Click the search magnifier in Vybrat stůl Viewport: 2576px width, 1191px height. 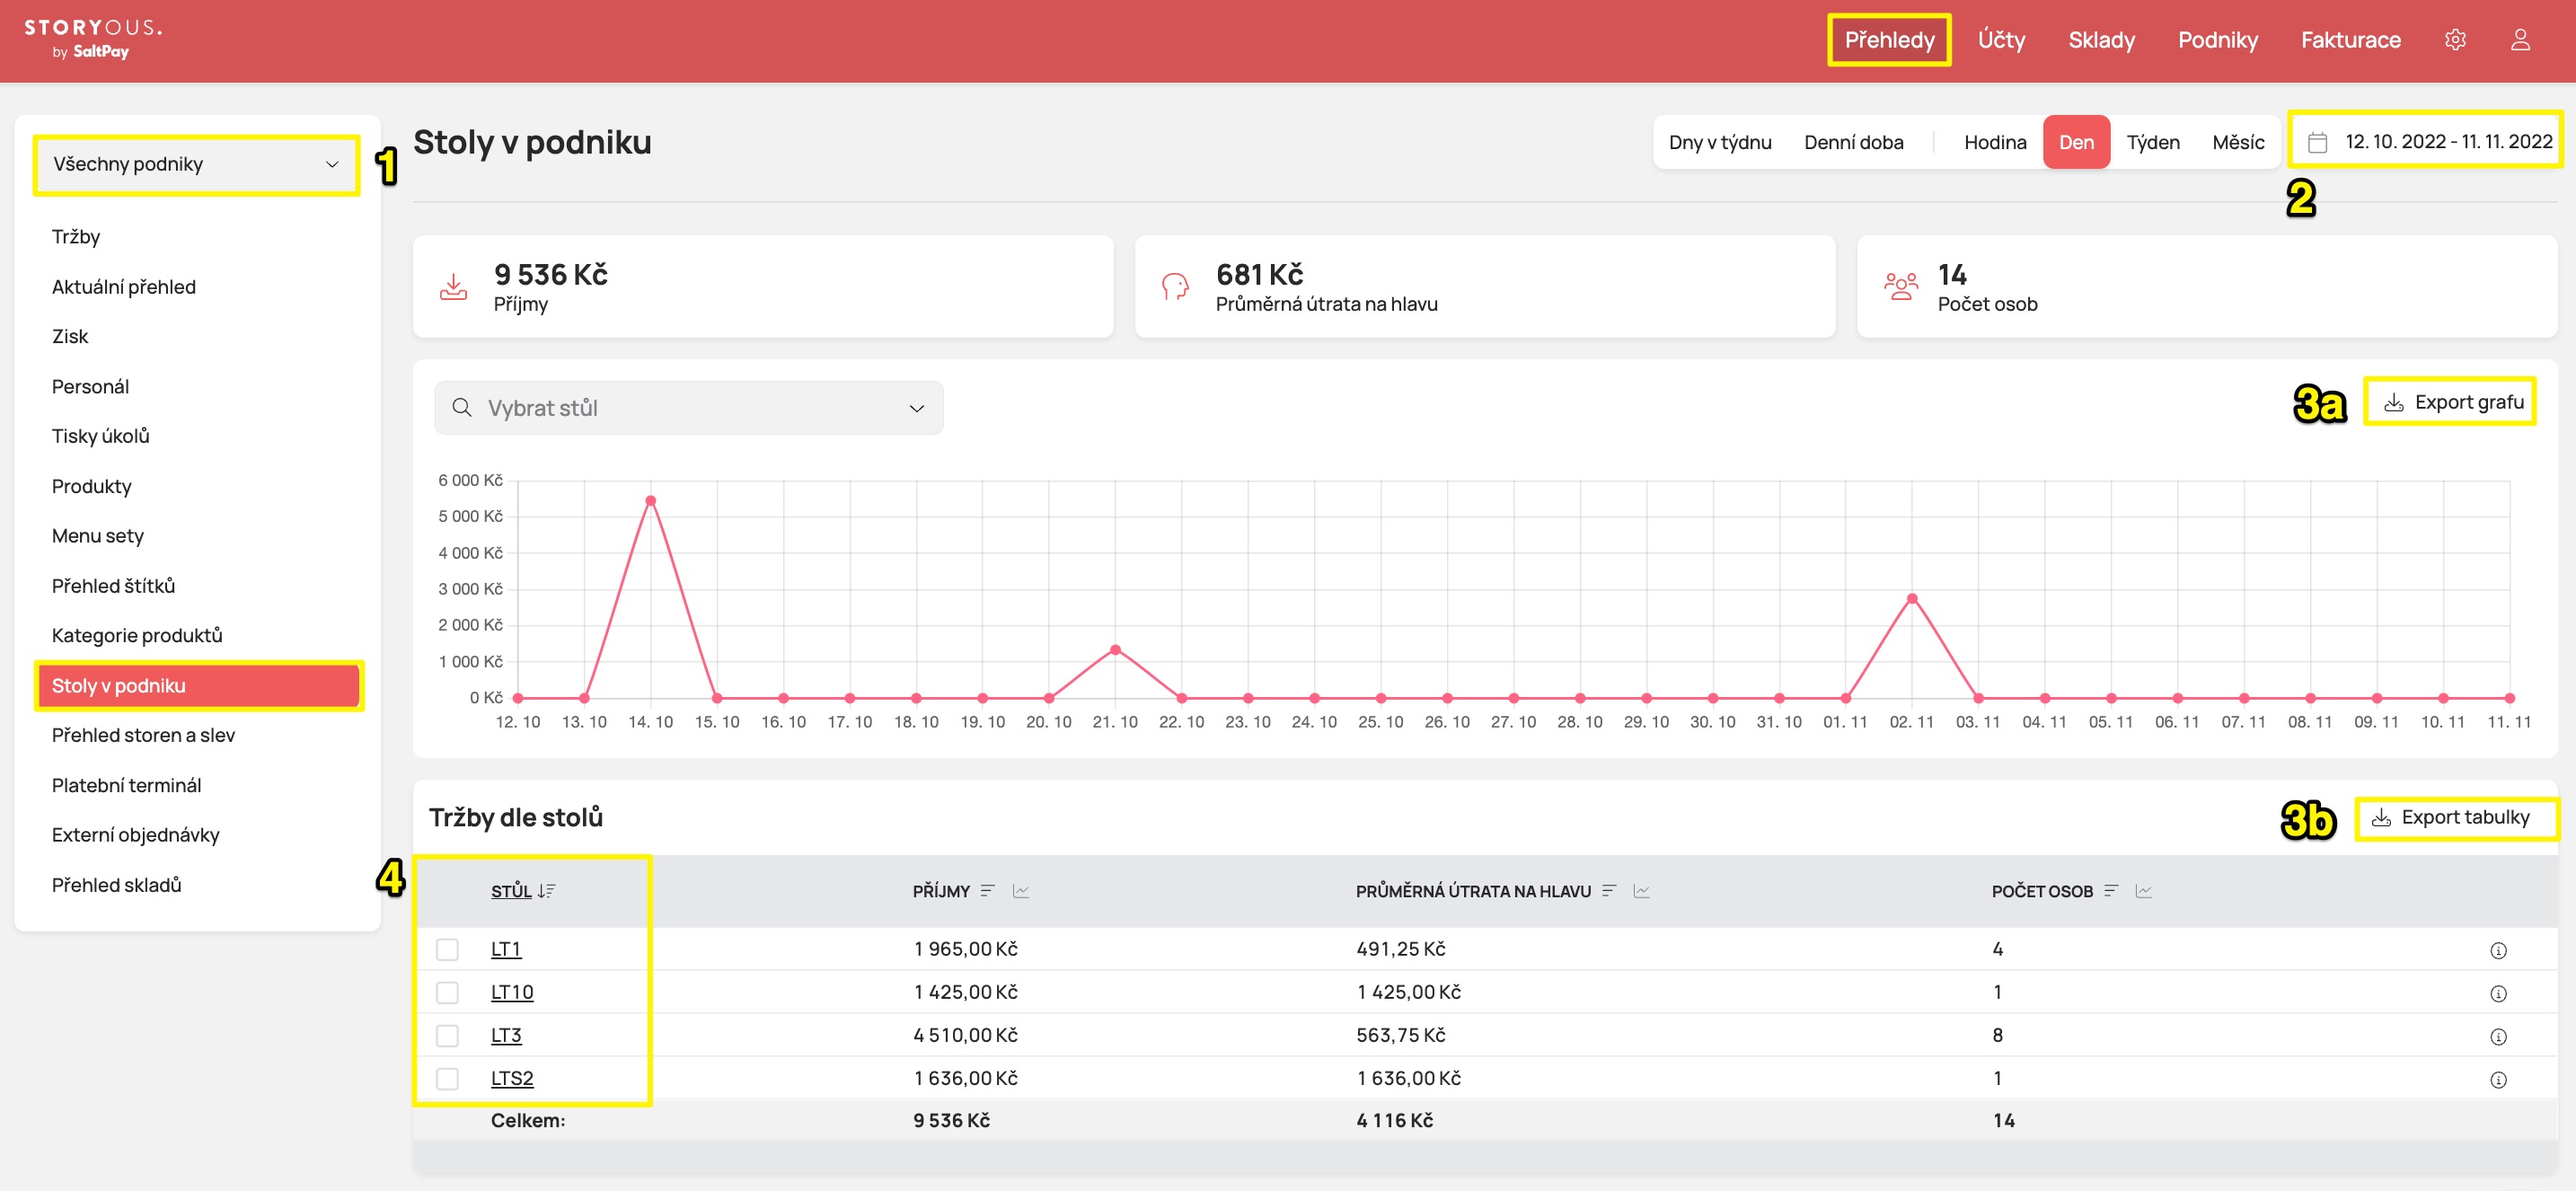tap(462, 407)
